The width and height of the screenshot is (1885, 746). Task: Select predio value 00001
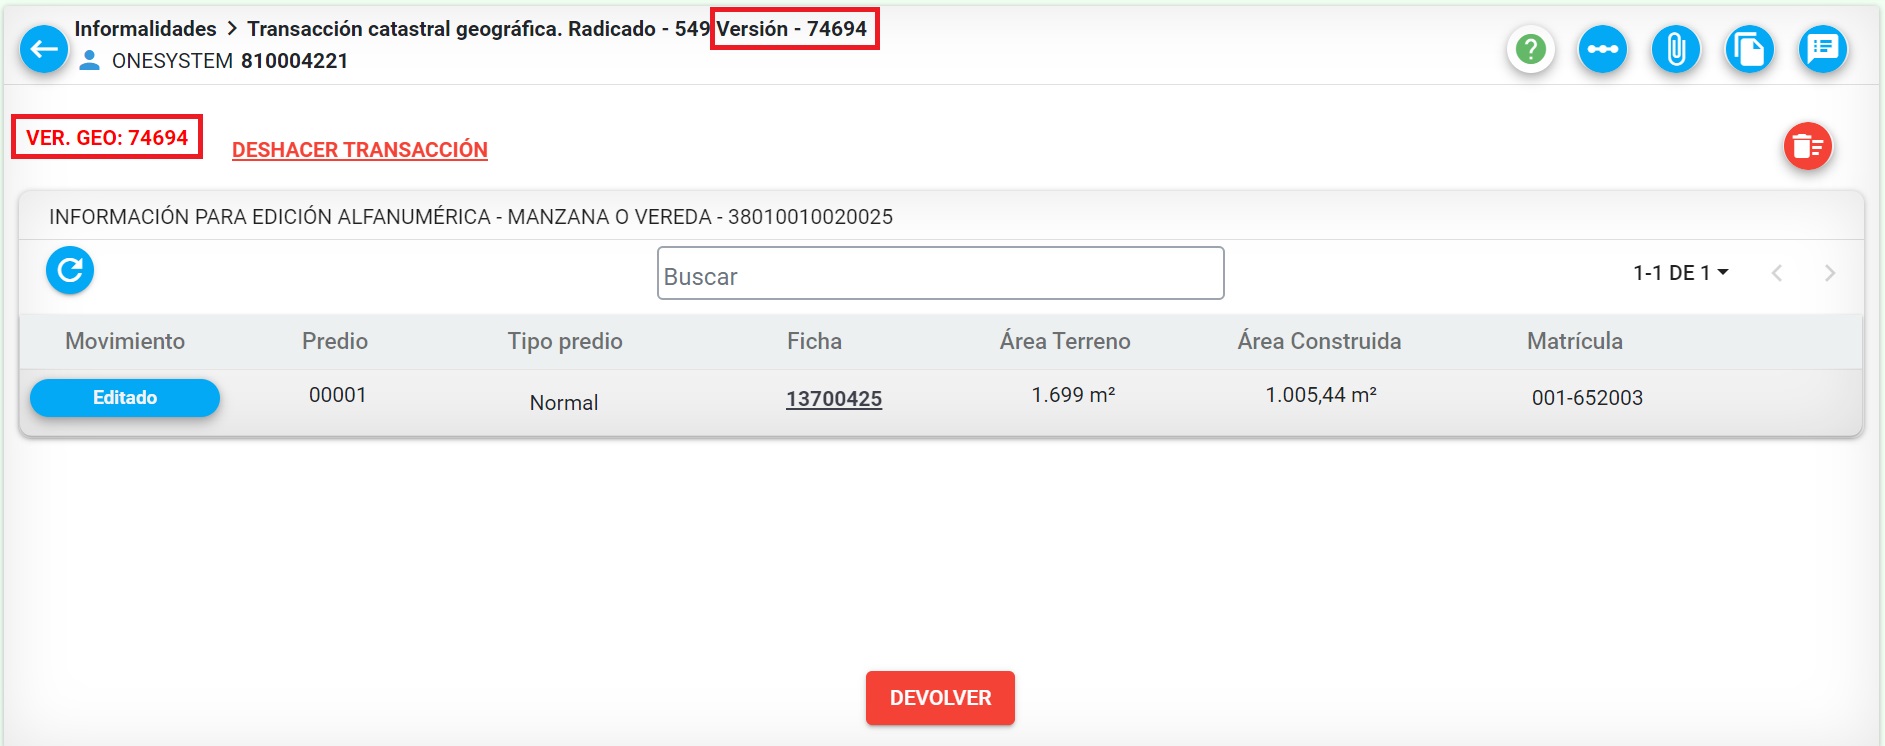click(x=338, y=395)
